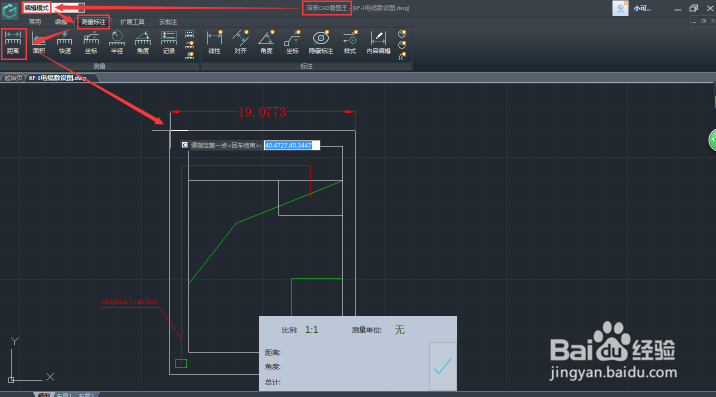
Task: Click the 隐藏标注 hide annotations tool
Action: click(321, 43)
